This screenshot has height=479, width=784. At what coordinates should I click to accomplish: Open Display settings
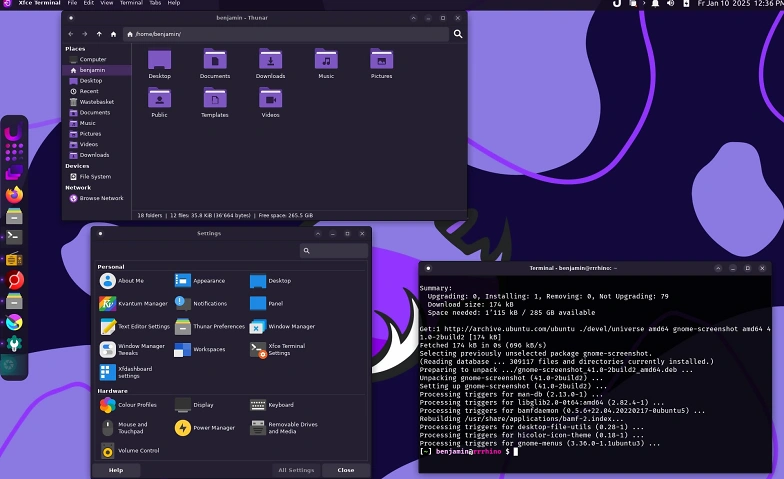coord(194,405)
